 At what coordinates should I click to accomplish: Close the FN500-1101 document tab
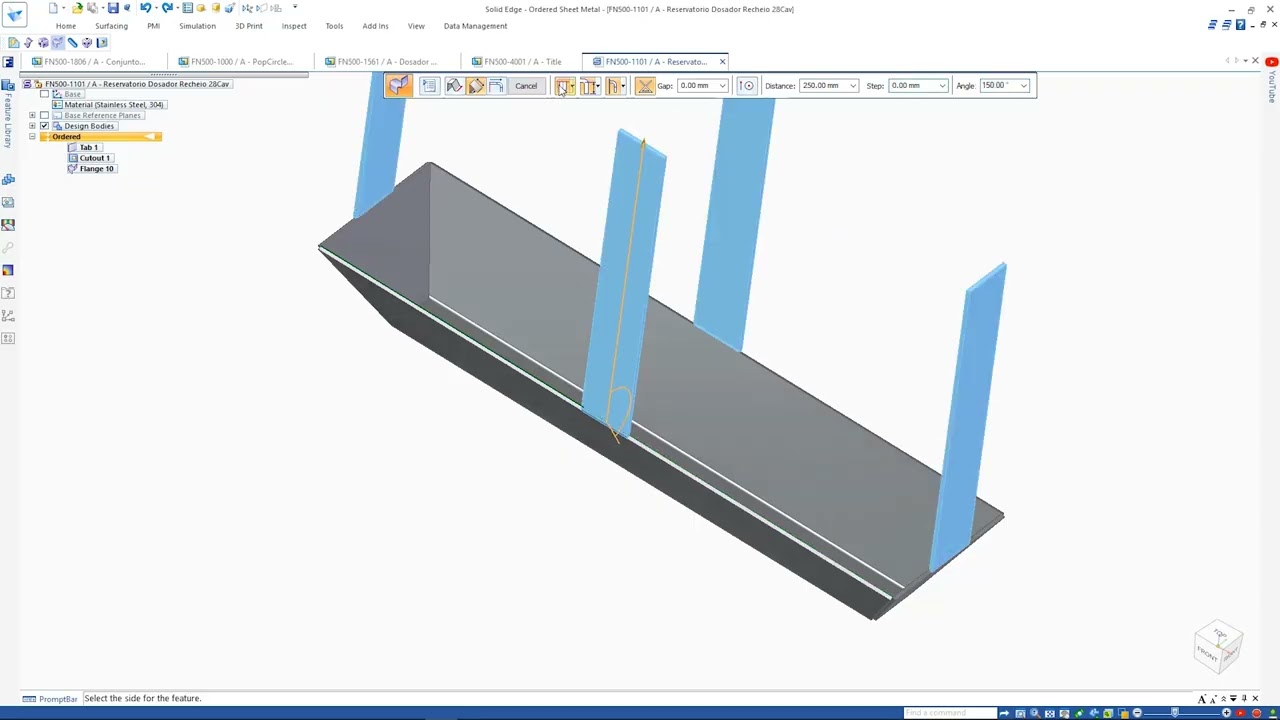[x=722, y=61]
